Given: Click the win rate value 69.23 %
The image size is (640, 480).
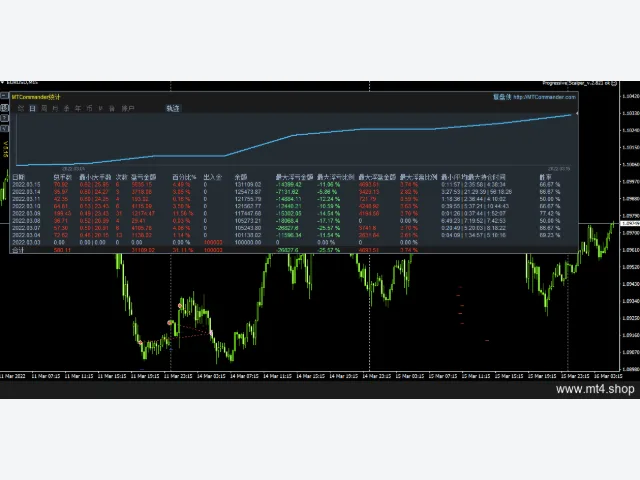Looking at the screenshot, I should [550, 235].
